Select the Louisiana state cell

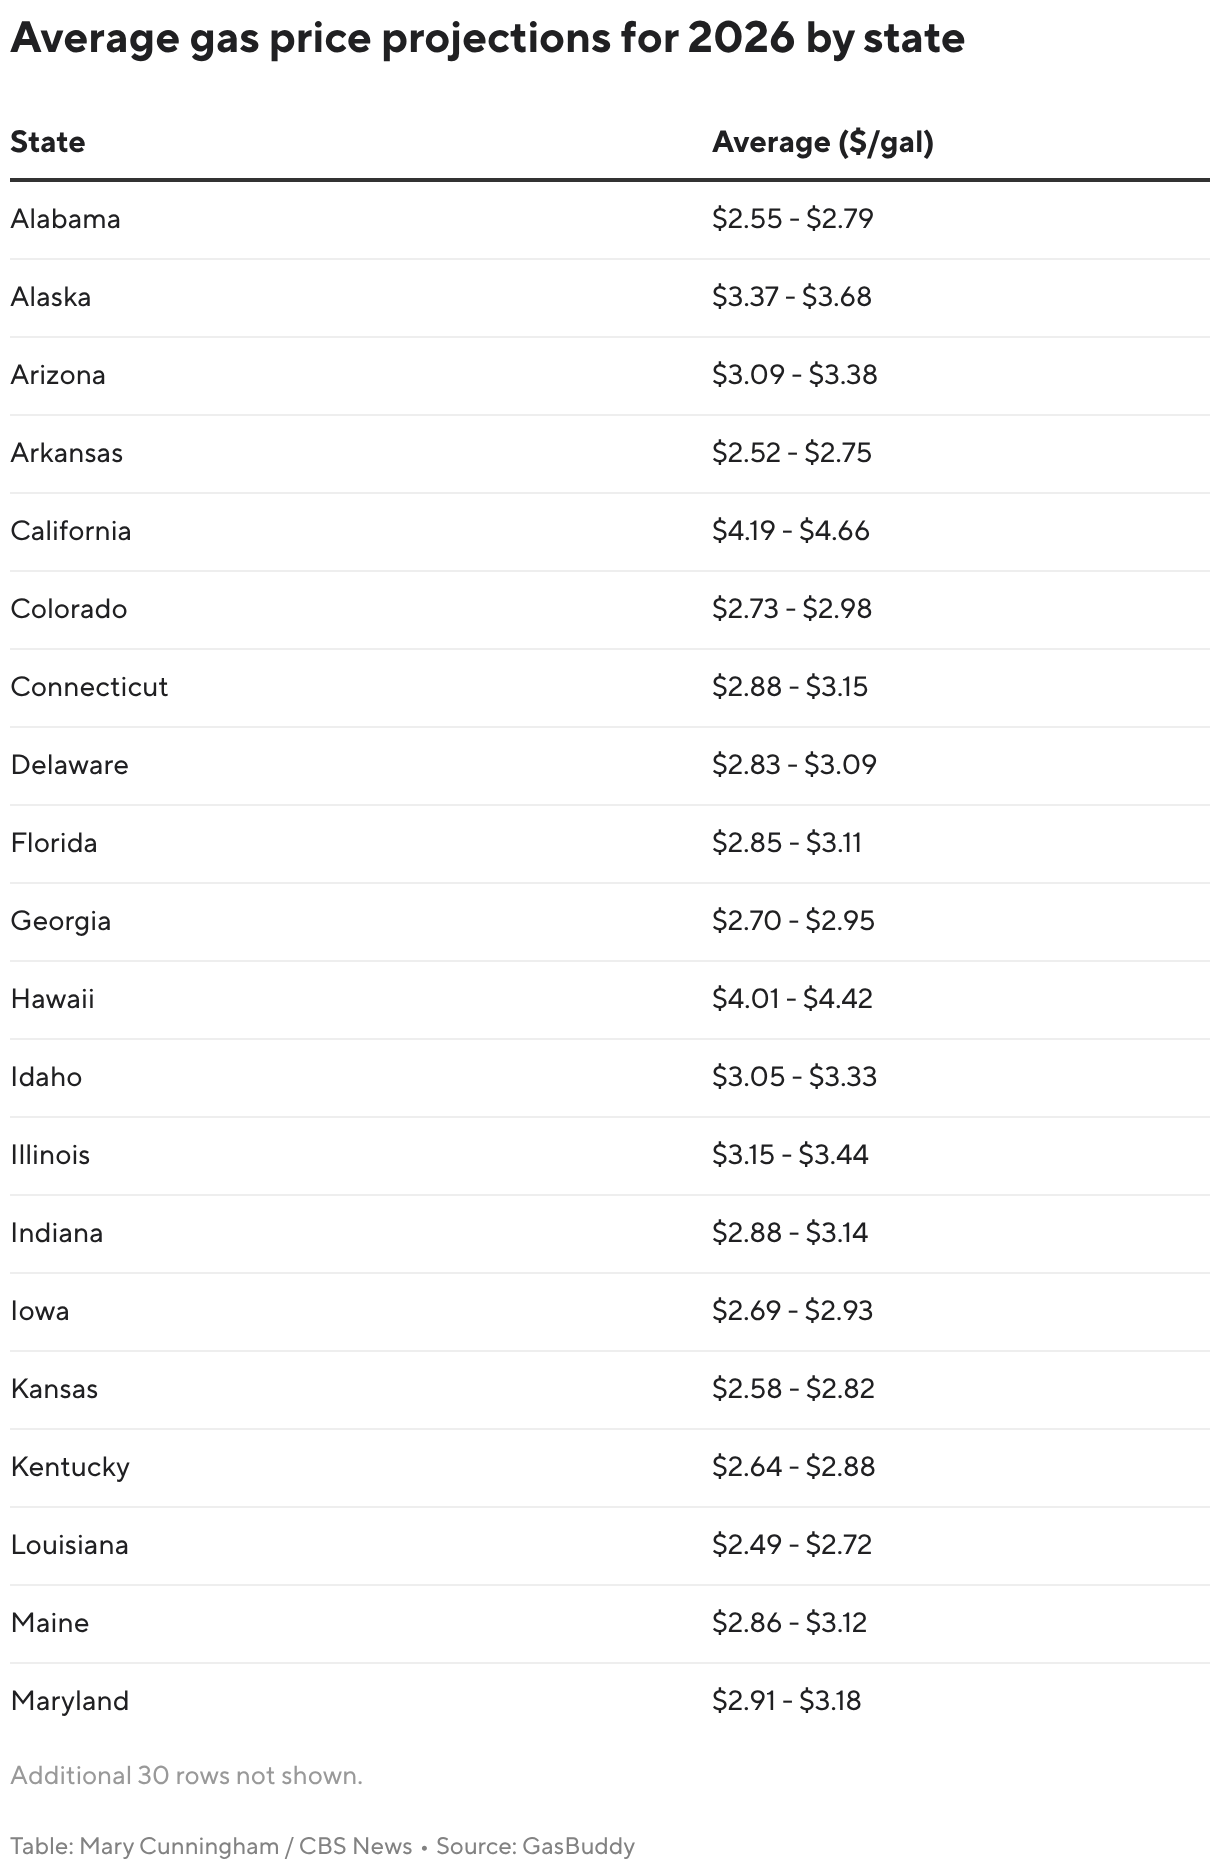tap(70, 1545)
